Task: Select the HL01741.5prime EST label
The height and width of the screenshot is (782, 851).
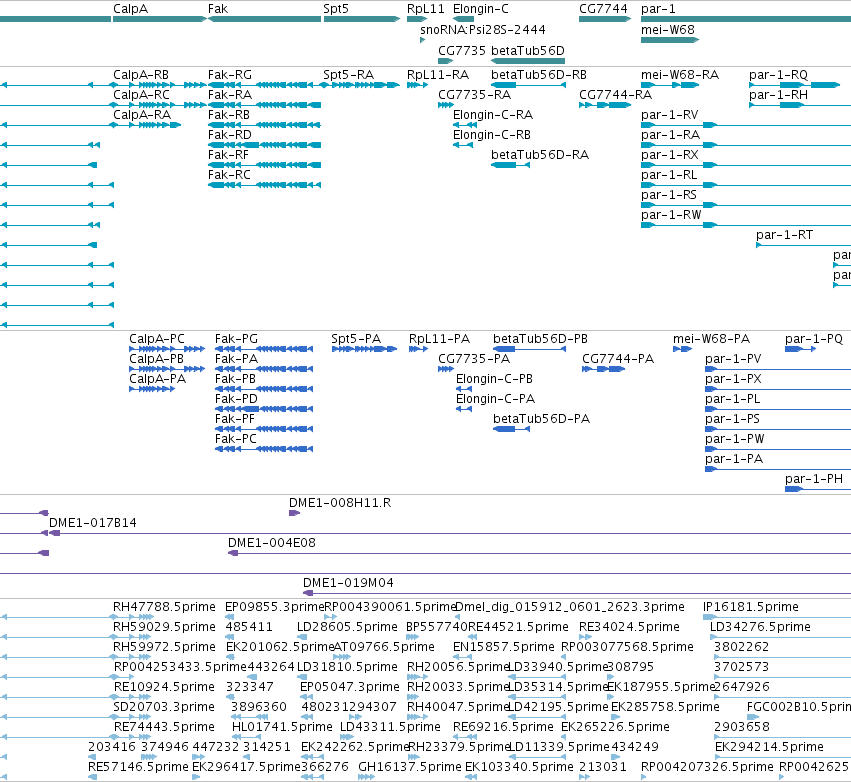Action: [x=282, y=727]
